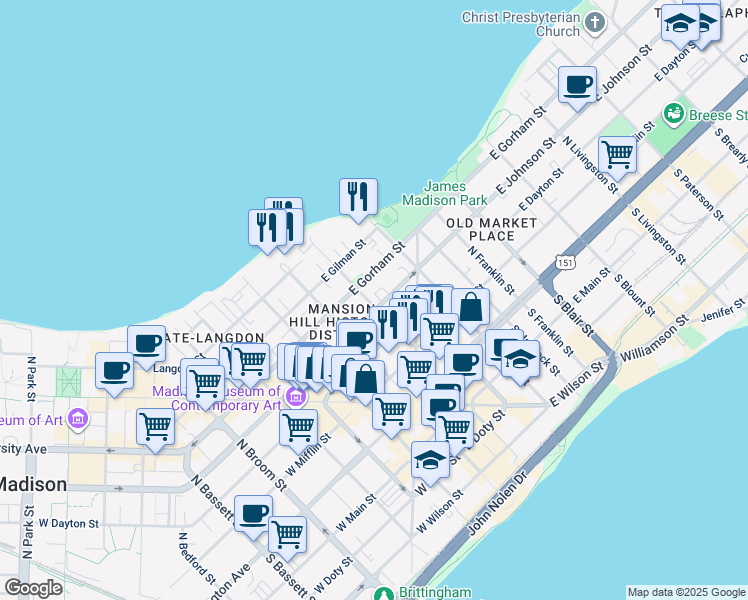Select the Madison Museum of Contemporary Art icon
Screen dimensions: 748x600
pos(296,397)
